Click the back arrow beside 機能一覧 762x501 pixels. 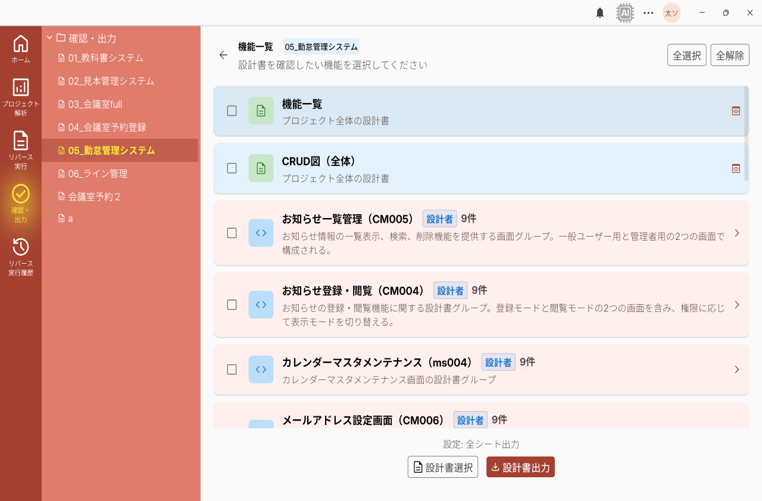click(x=223, y=55)
